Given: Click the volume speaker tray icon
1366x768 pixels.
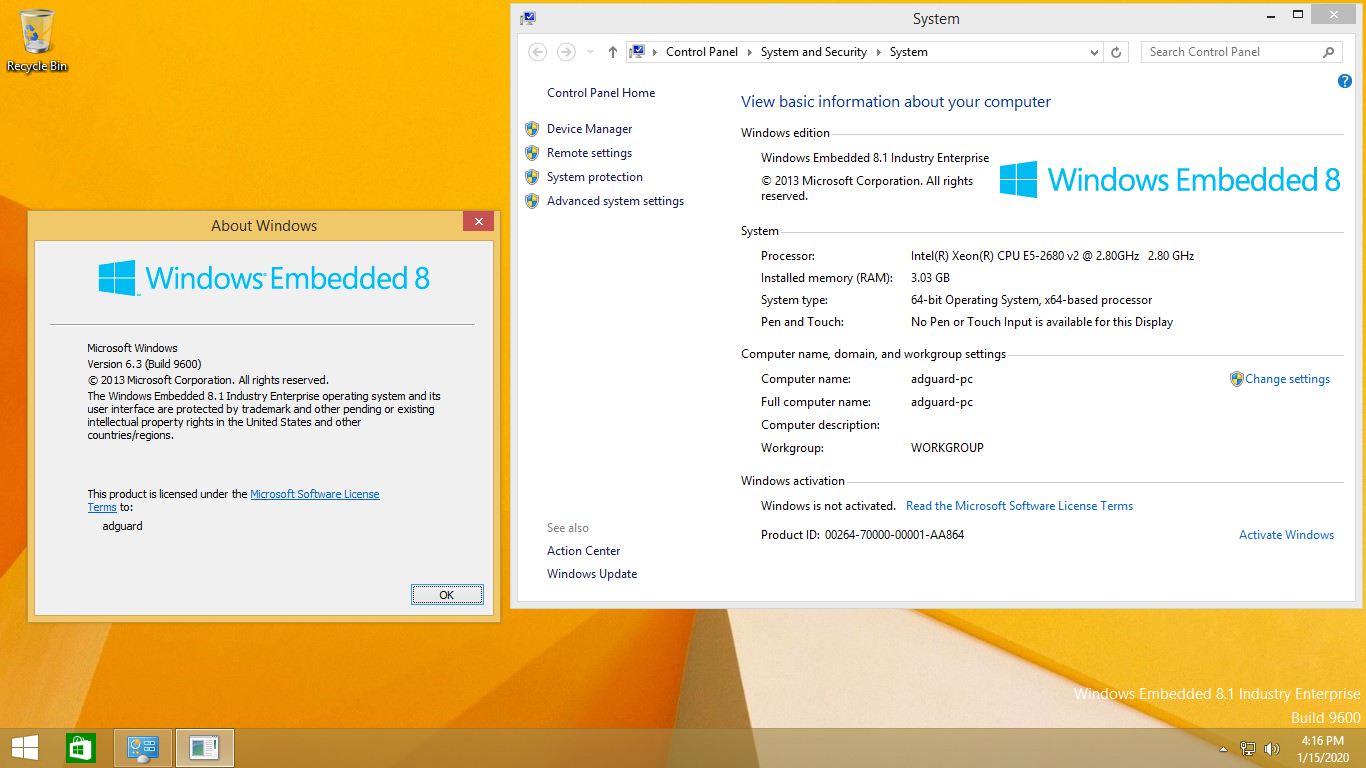Looking at the screenshot, I should (x=1272, y=748).
